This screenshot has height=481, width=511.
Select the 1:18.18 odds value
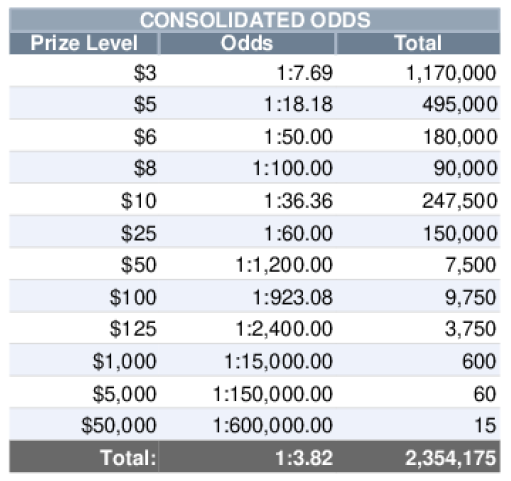click(x=299, y=104)
